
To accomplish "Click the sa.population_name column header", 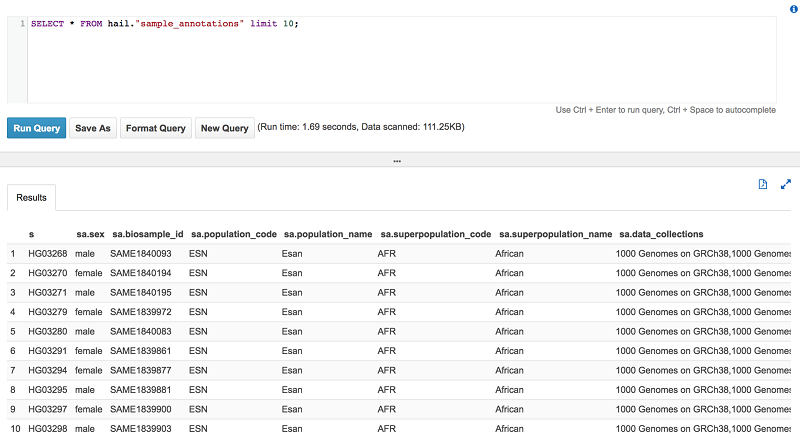I will pyautogui.click(x=327, y=234).
